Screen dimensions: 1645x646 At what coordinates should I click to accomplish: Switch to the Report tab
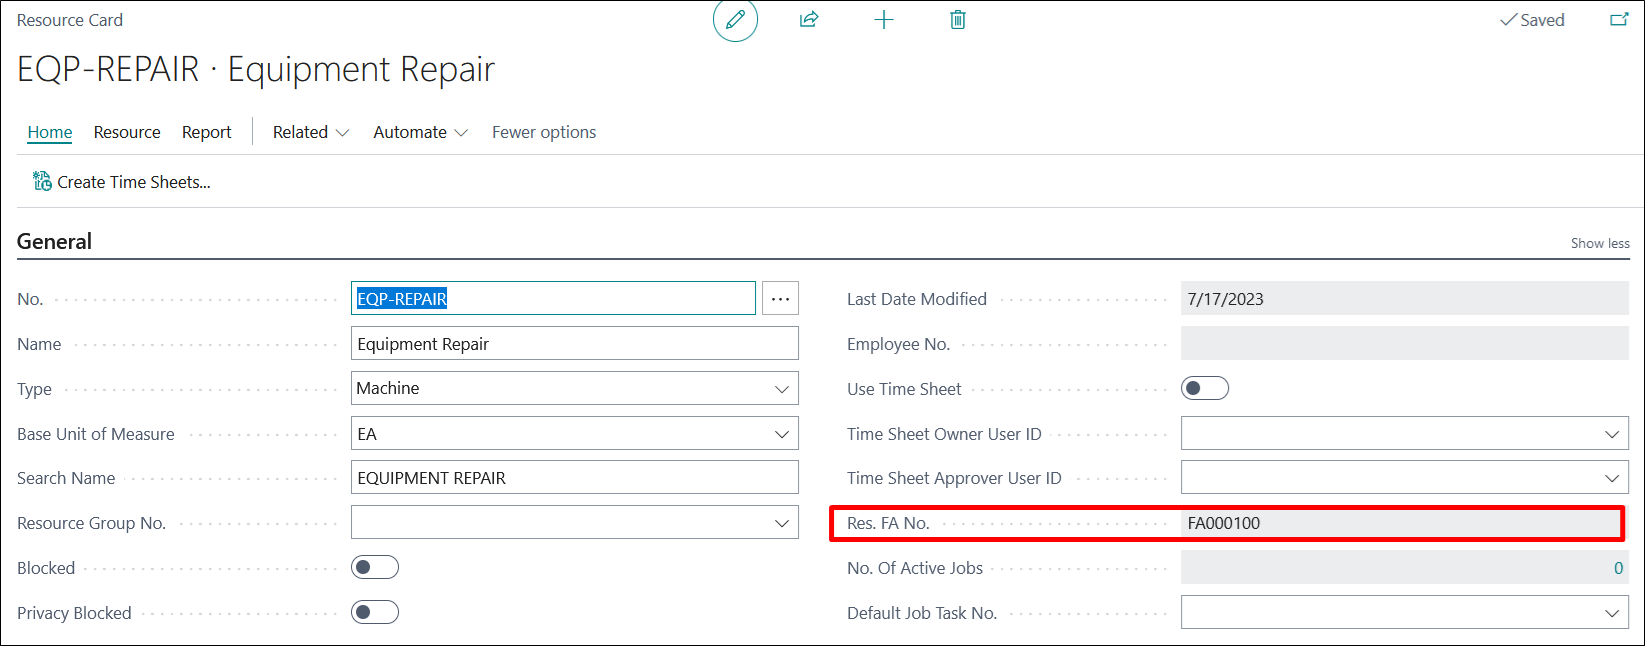pos(206,132)
